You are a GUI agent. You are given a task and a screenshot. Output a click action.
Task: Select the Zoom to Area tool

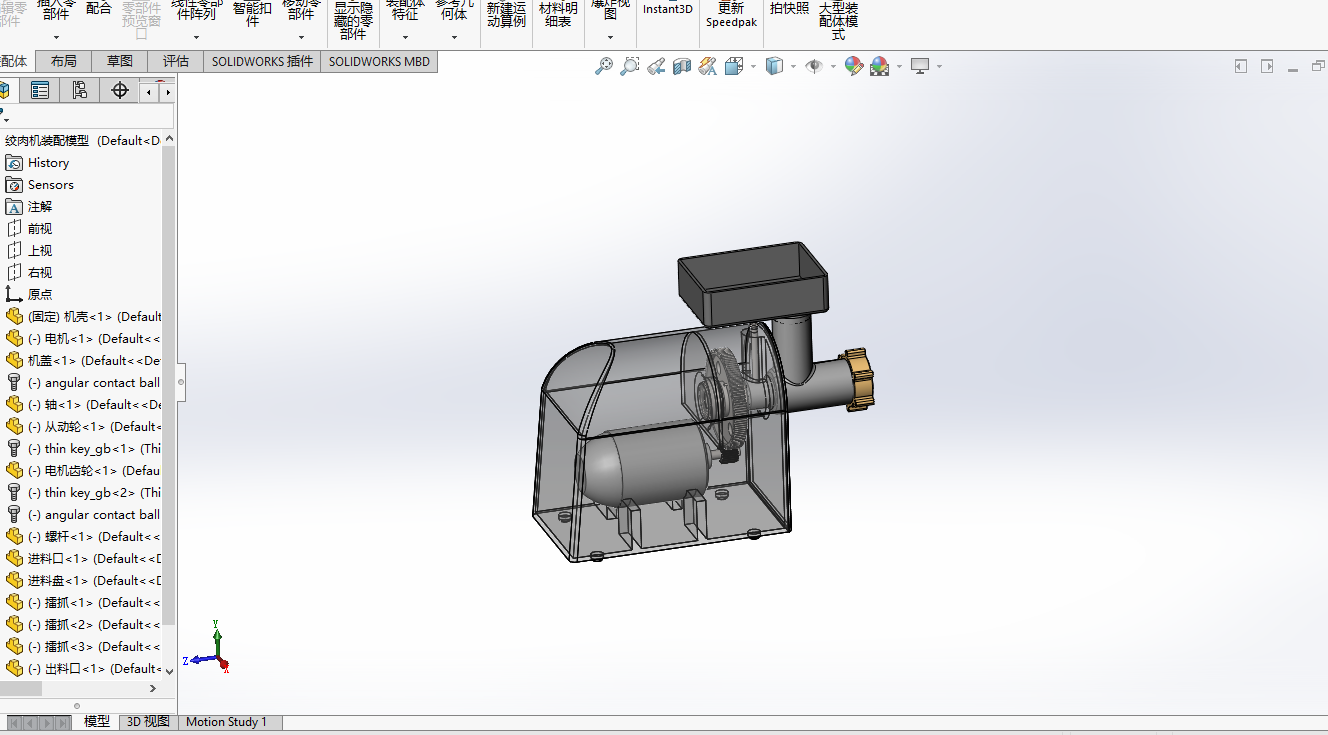pos(630,66)
